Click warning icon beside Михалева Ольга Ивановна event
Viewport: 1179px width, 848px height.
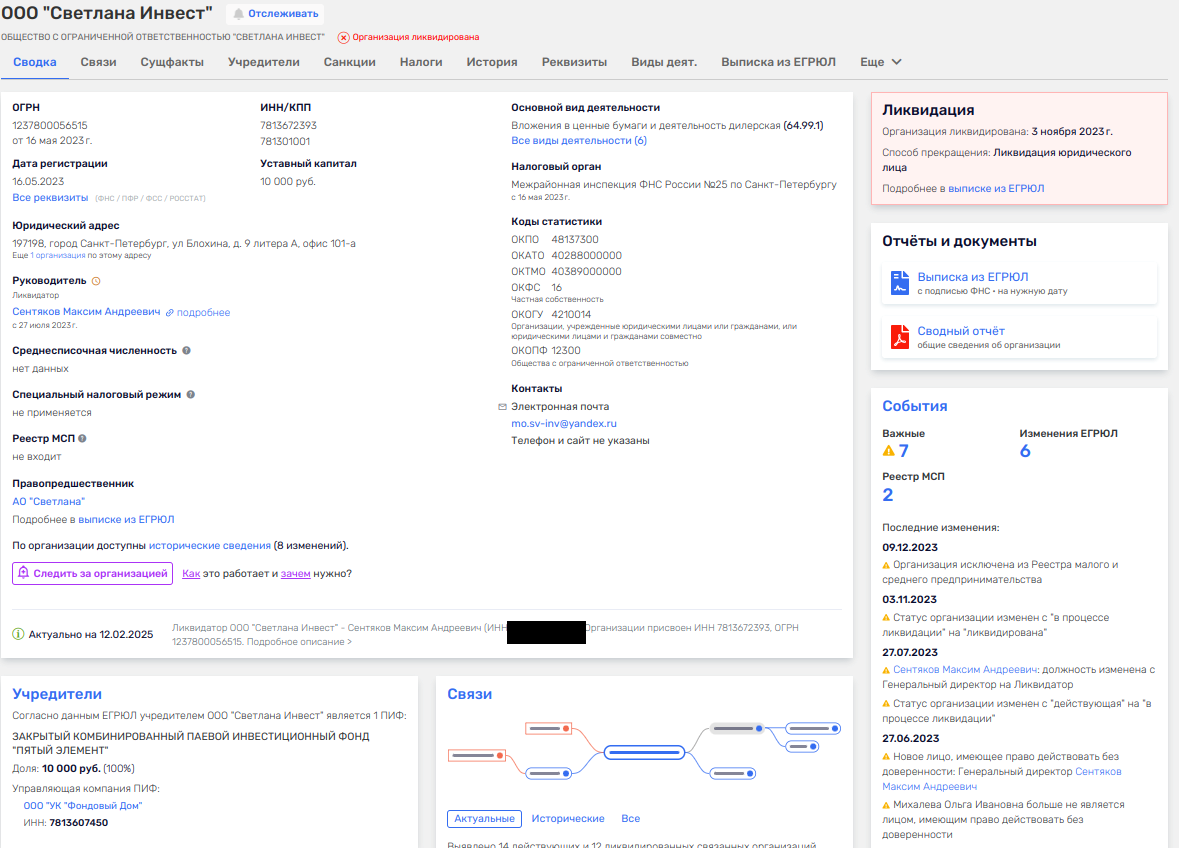pyautogui.click(x=886, y=805)
